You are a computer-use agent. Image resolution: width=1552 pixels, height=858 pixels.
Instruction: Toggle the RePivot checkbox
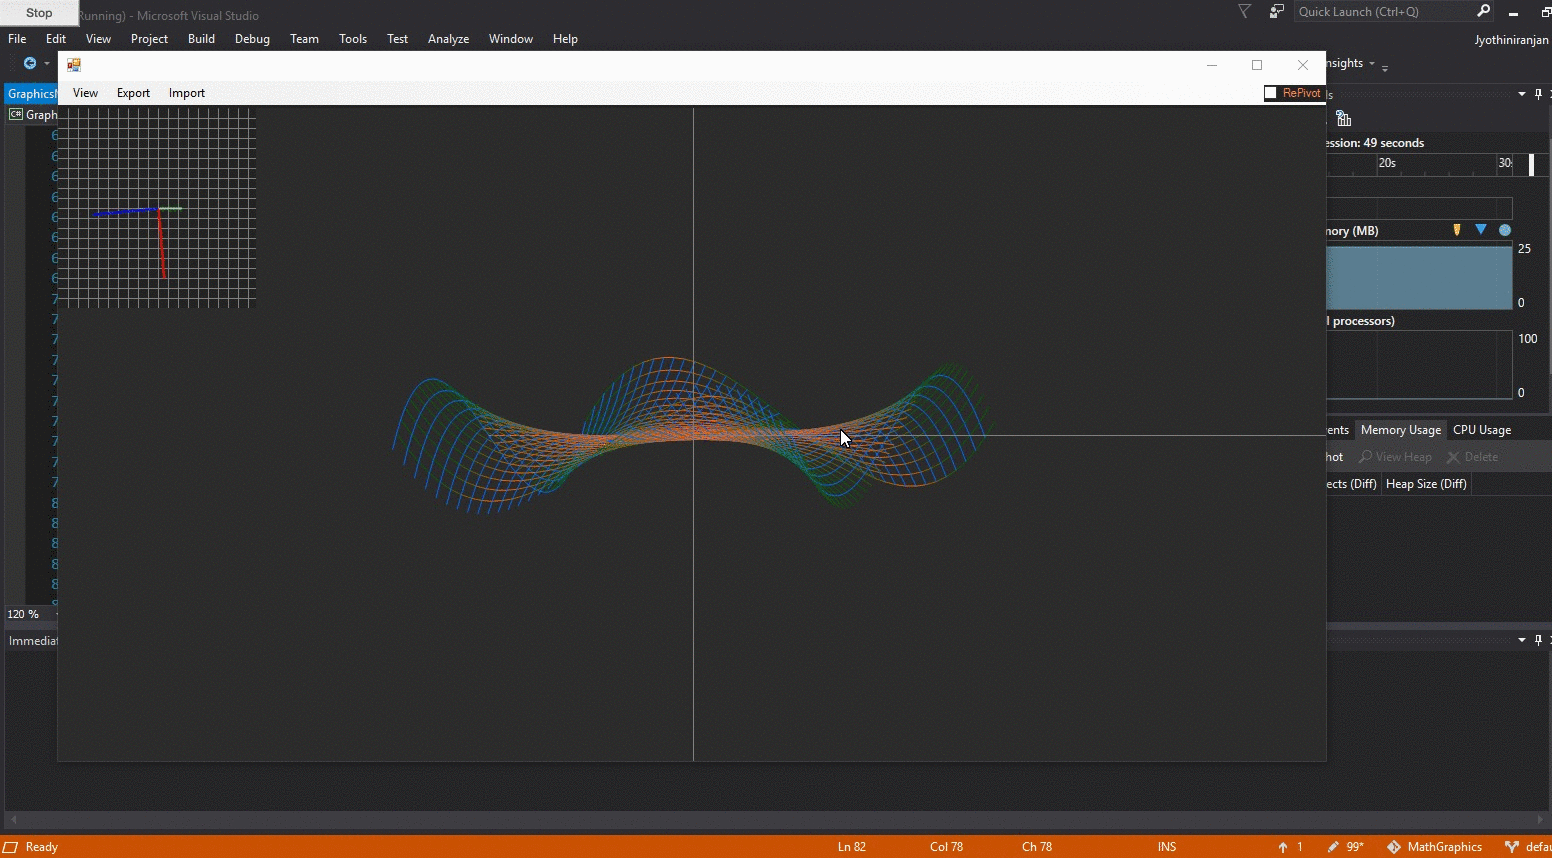1270,93
